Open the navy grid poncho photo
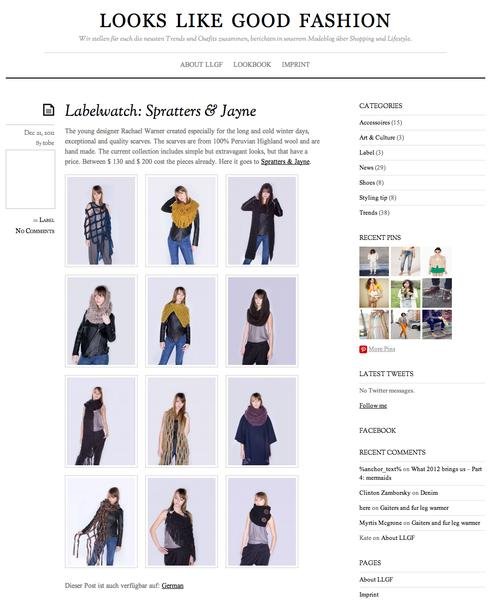The image size is (494, 600). pyautogui.click(x=101, y=220)
